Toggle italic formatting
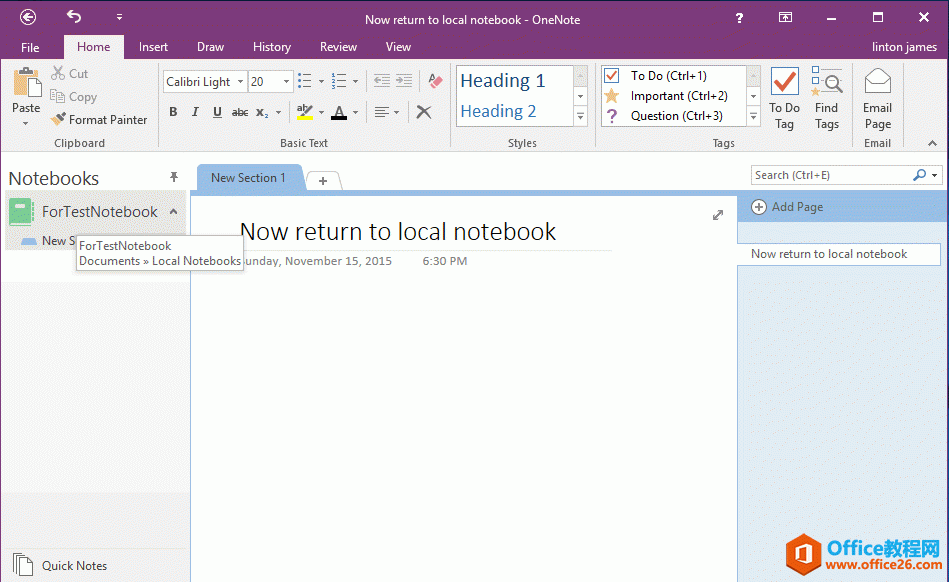Screen dimensions: 949x582 coord(195,112)
